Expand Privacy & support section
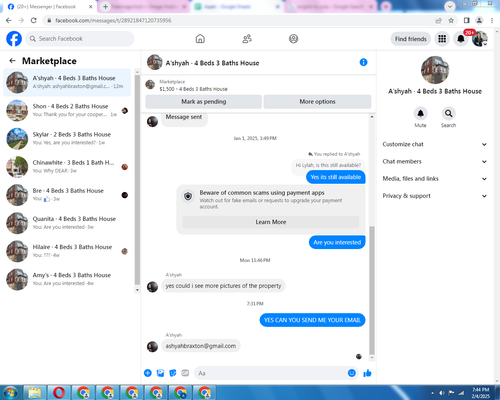Image resolution: width=500 pixels, height=400 pixels. [x=435, y=196]
